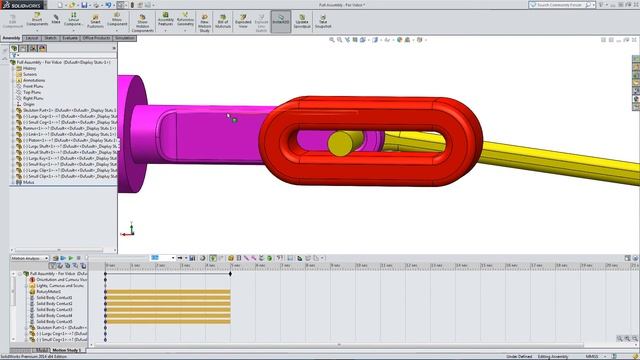
Task: Open the playback mode dropdown arrow
Action: [x=186, y=258]
